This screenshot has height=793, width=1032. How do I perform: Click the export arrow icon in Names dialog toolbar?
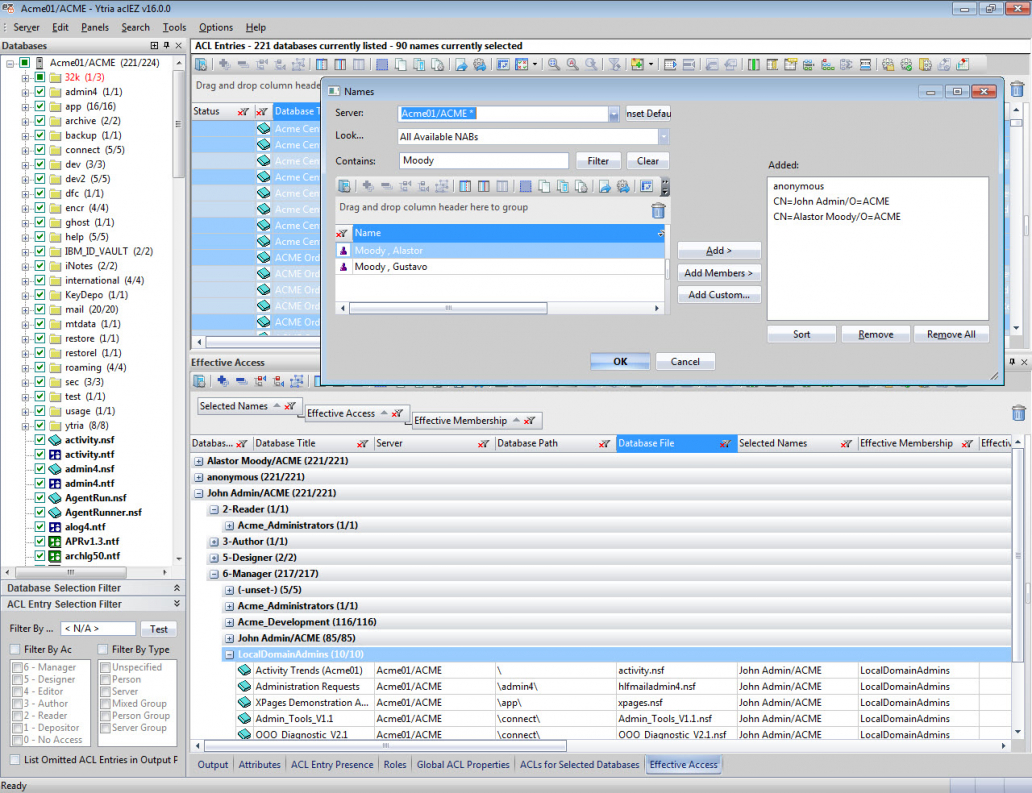point(604,187)
